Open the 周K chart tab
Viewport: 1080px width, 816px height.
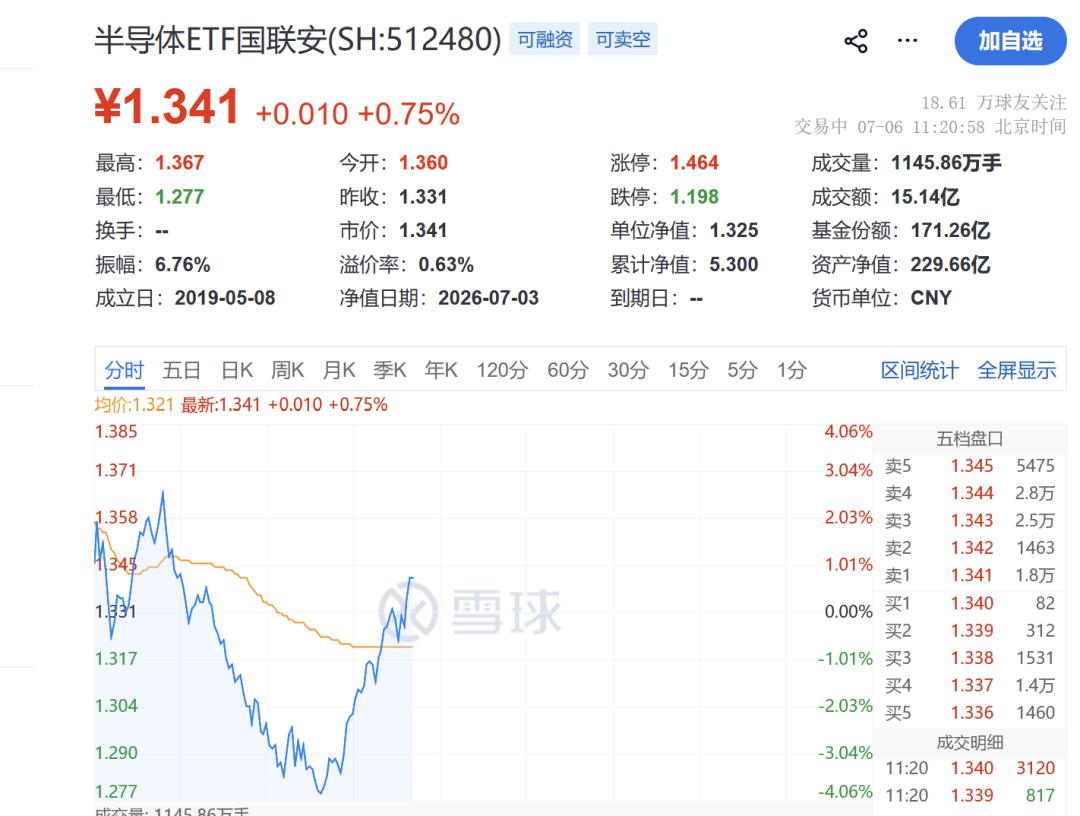287,370
